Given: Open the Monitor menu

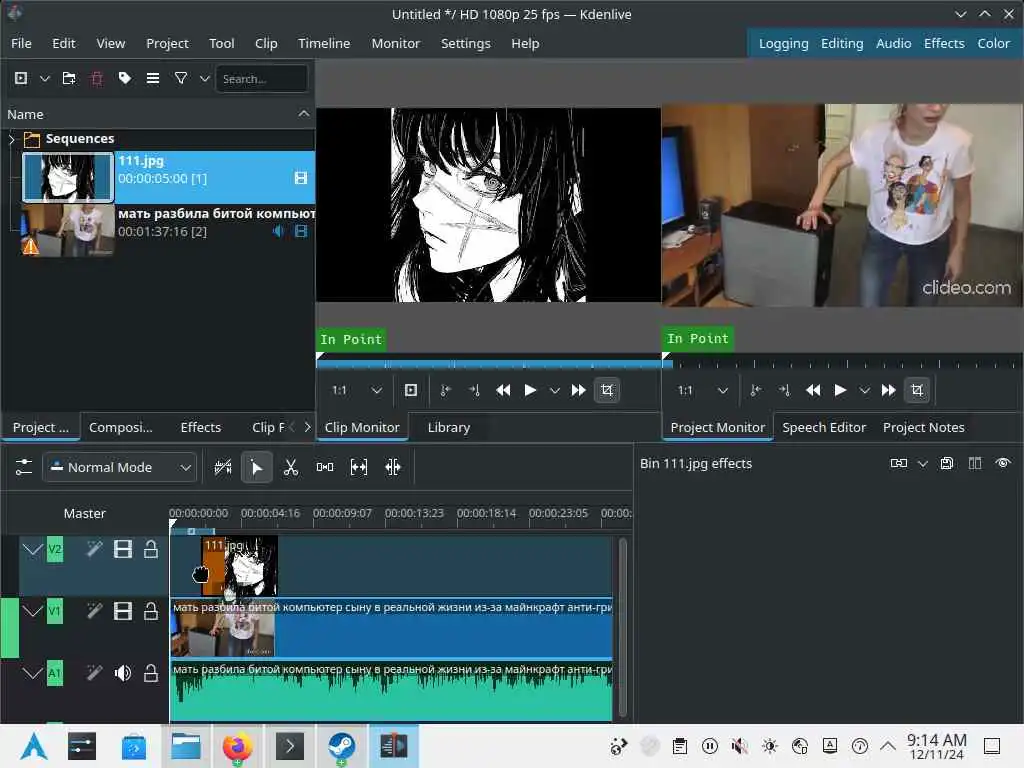Looking at the screenshot, I should pos(396,43).
